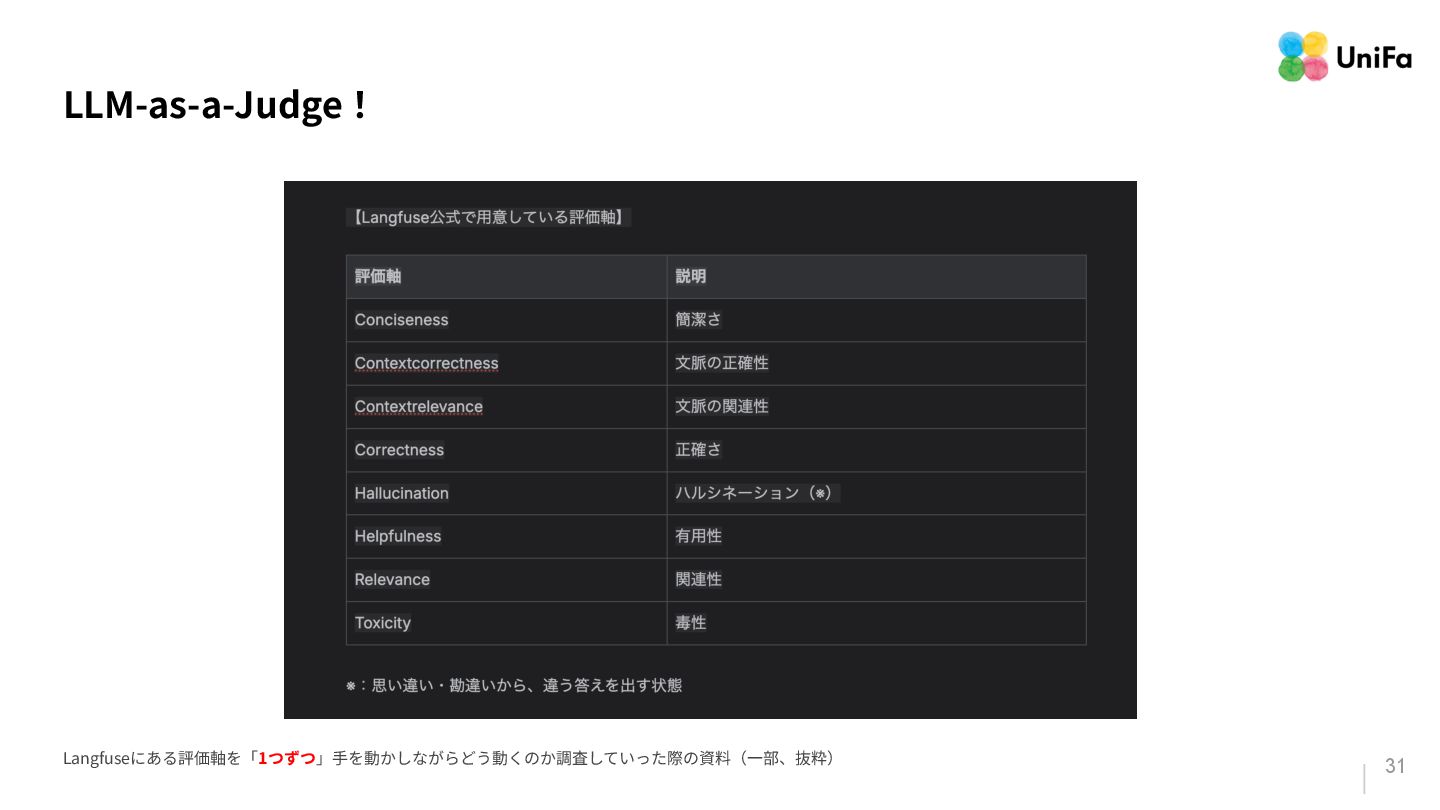Click the slide page number 31

[1395, 766]
